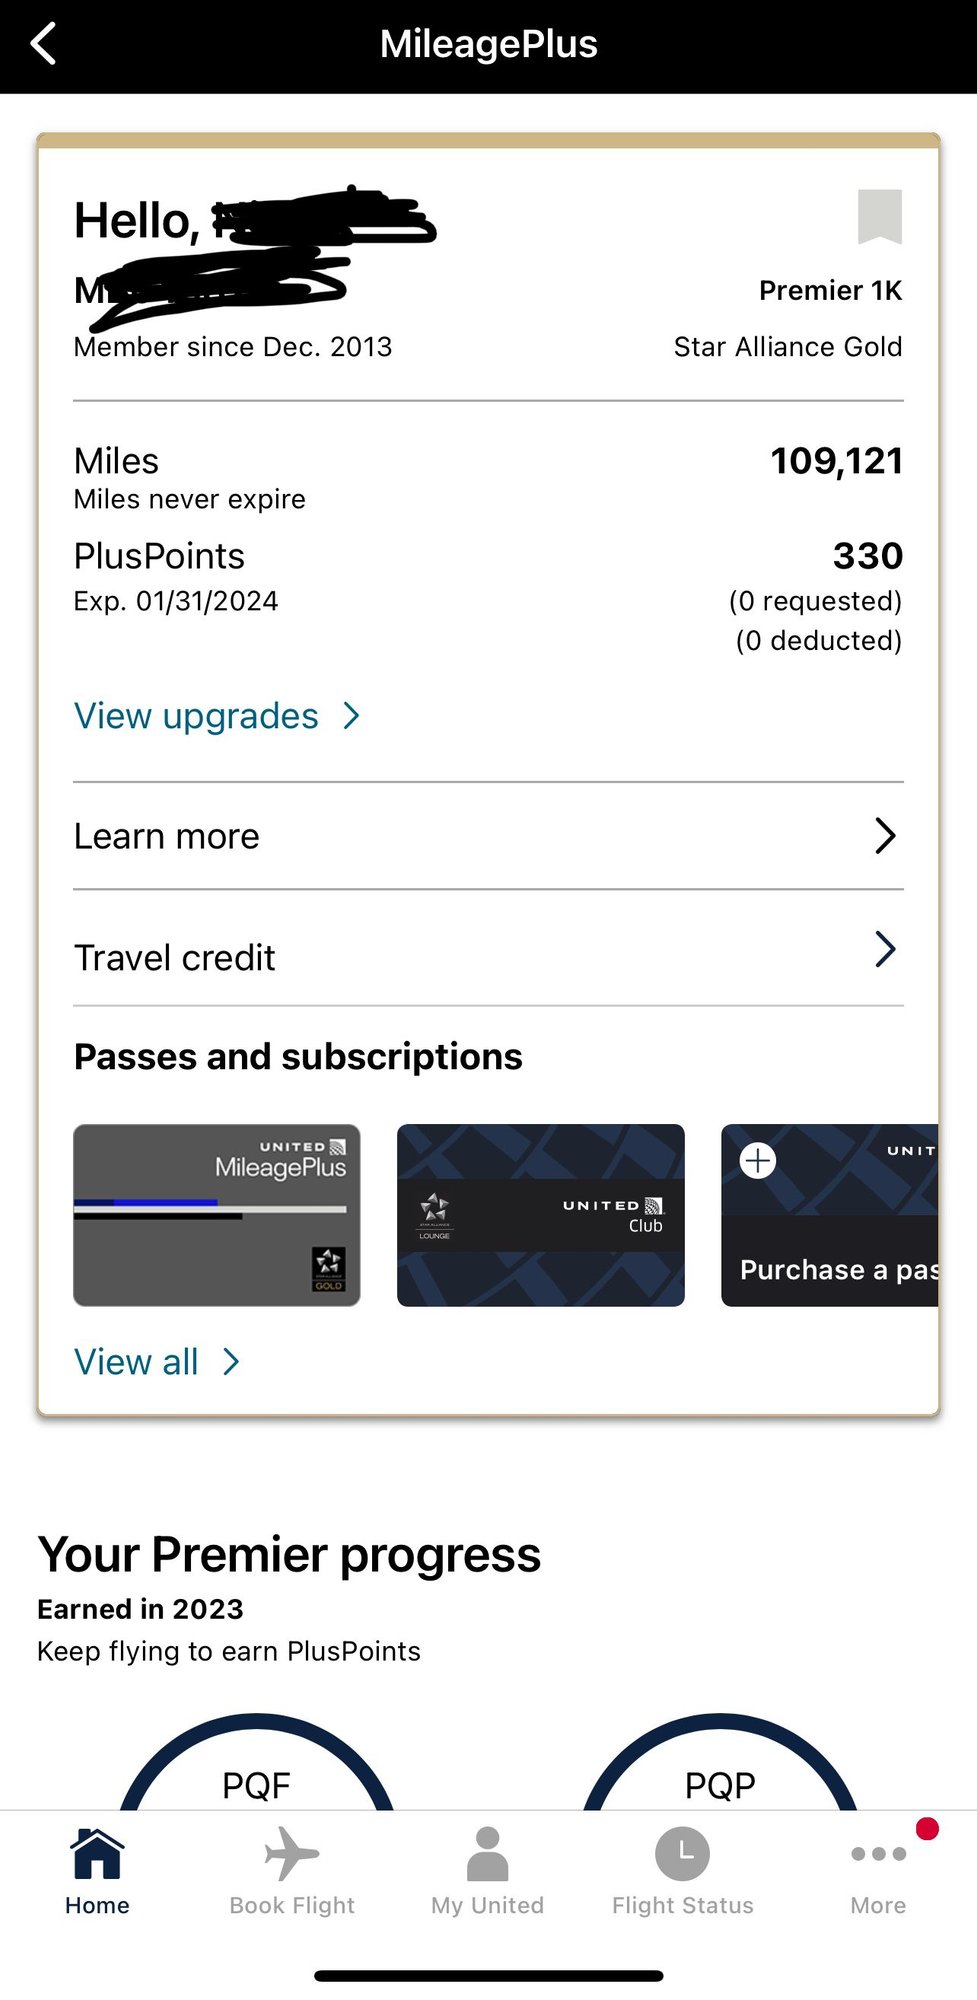Tap View all passes link
This screenshot has height=2000, width=977.
point(137,1362)
